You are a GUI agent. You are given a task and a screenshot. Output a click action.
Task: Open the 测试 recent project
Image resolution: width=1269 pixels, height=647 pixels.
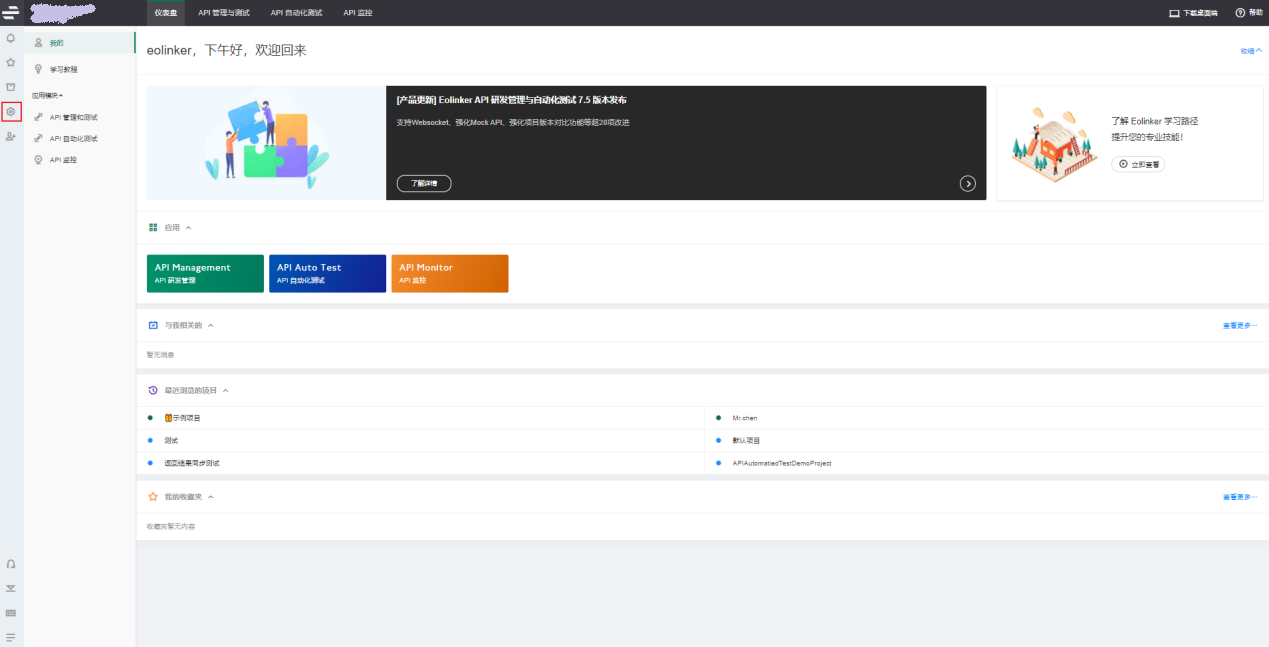click(x=171, y=440)
